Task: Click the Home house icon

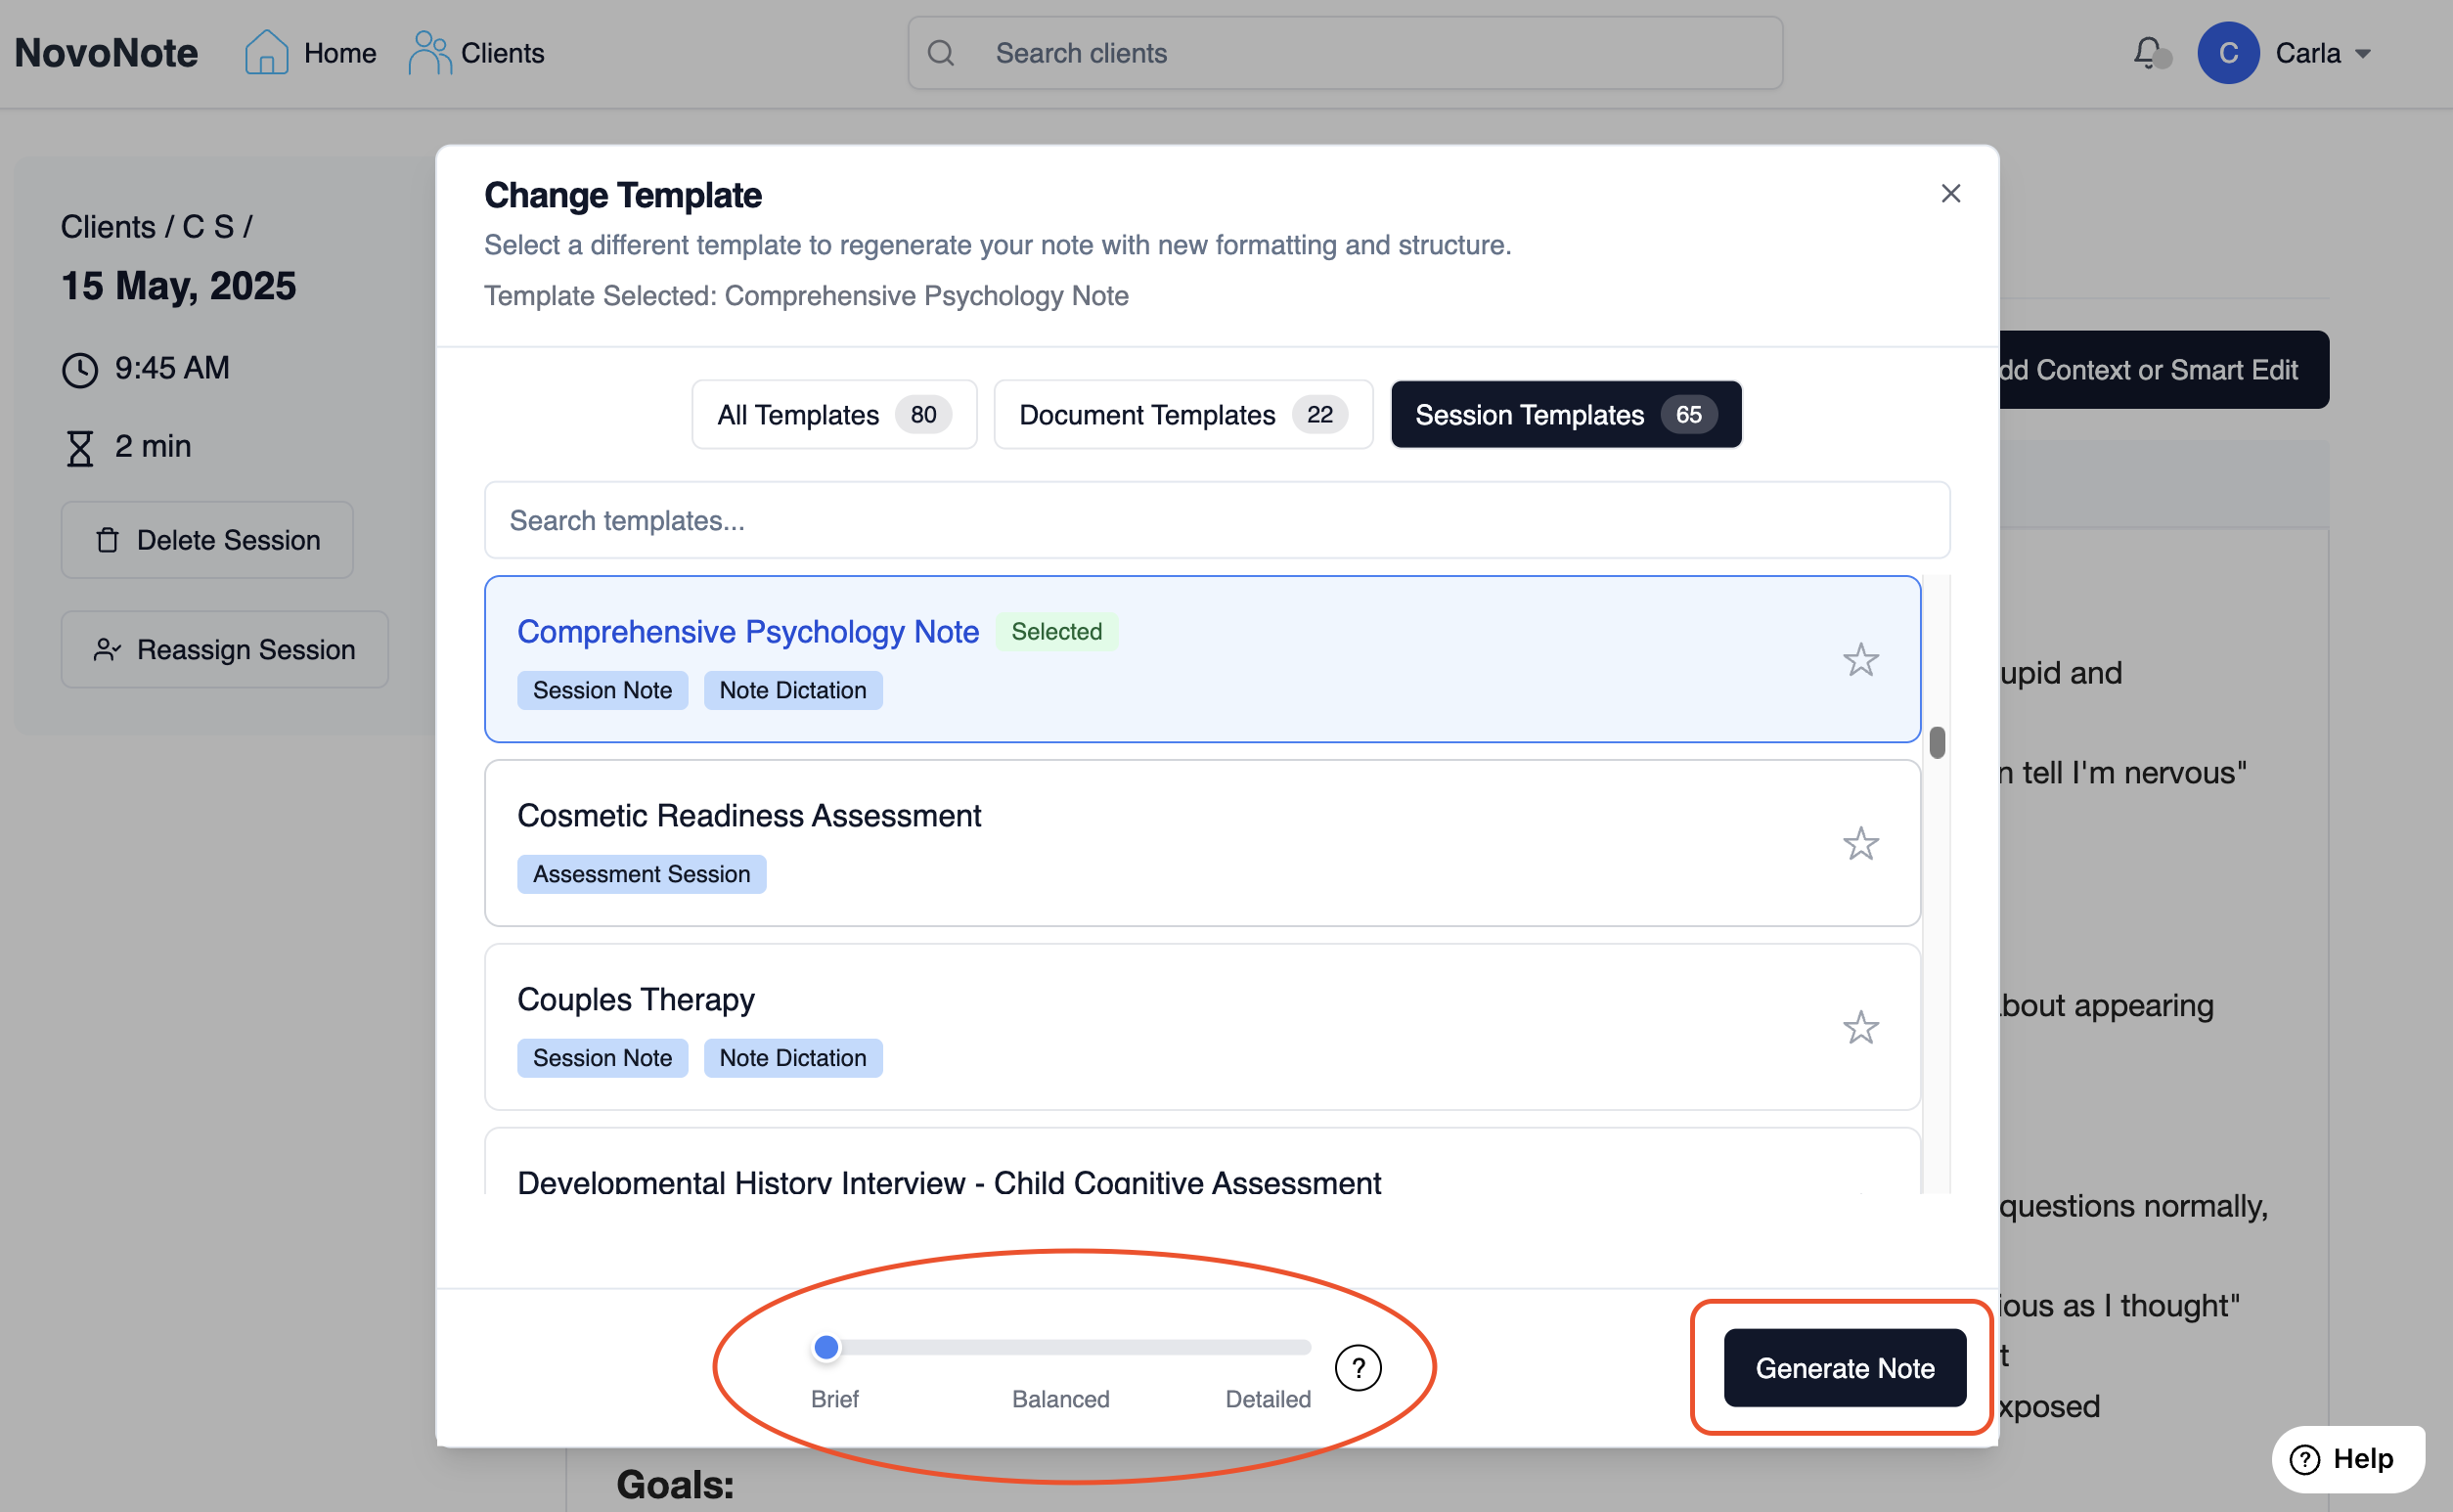Action: pos(266,52)
